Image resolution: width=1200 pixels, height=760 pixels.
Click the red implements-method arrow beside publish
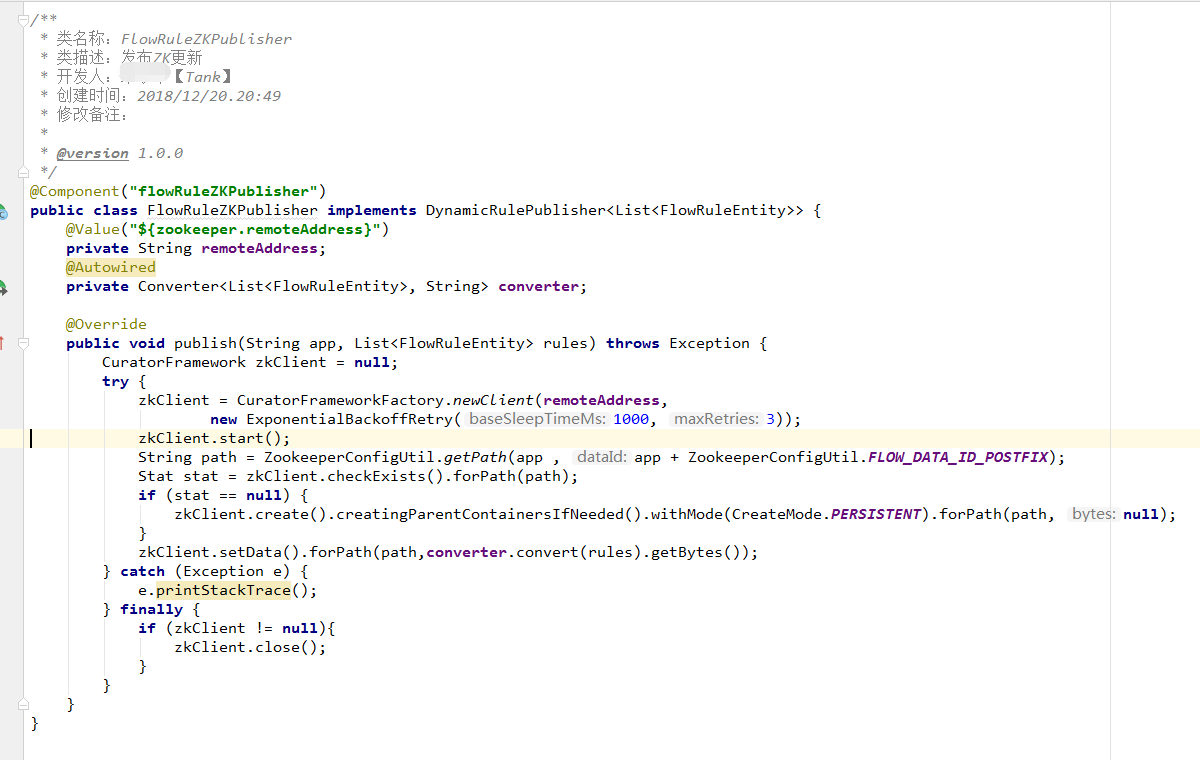click(2, 343)
